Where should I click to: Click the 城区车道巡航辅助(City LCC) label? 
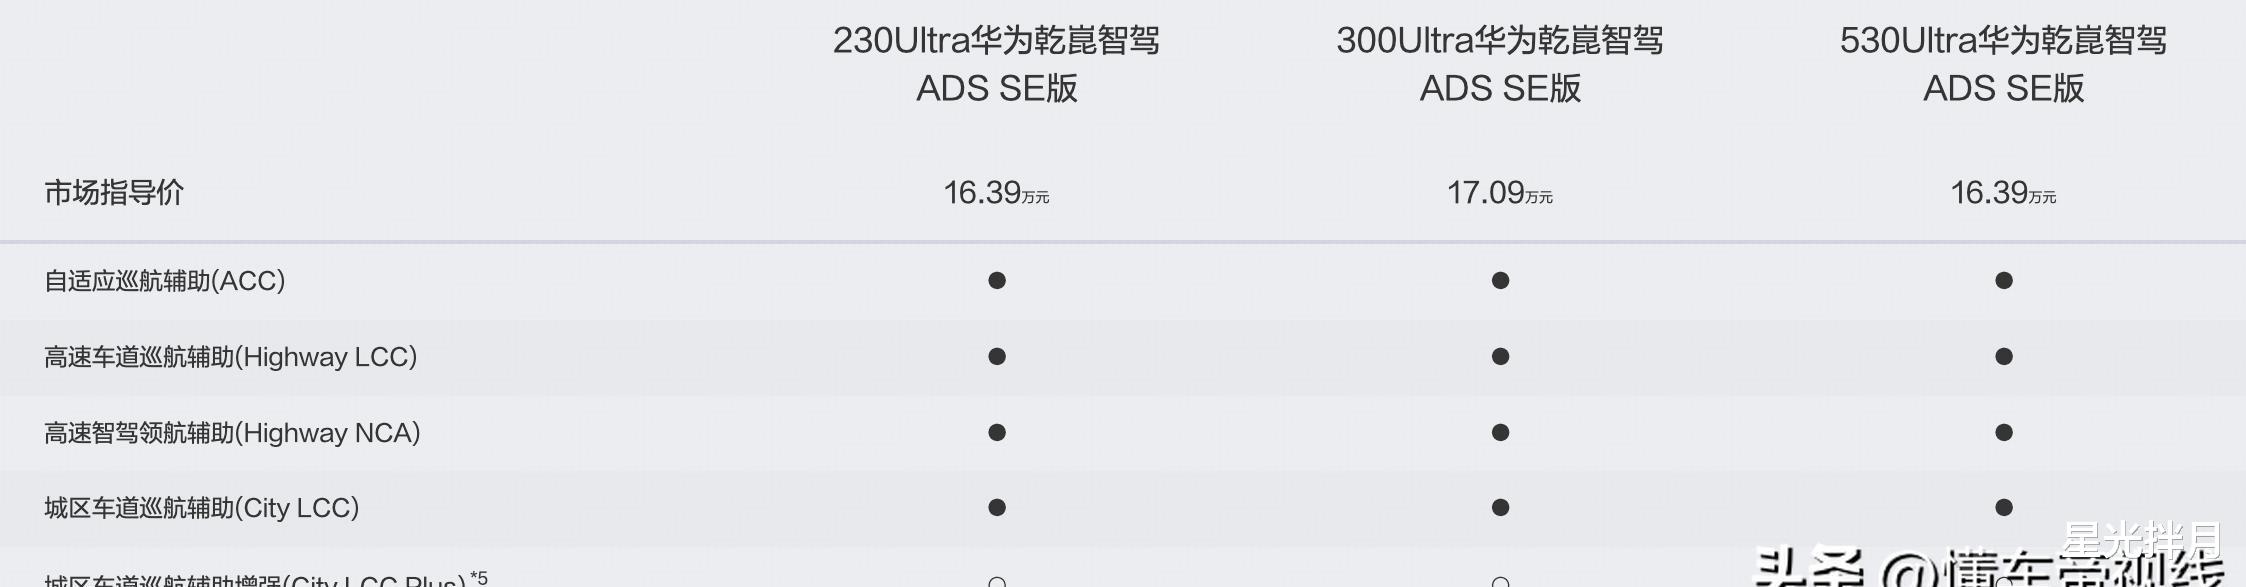click(202, 508)
